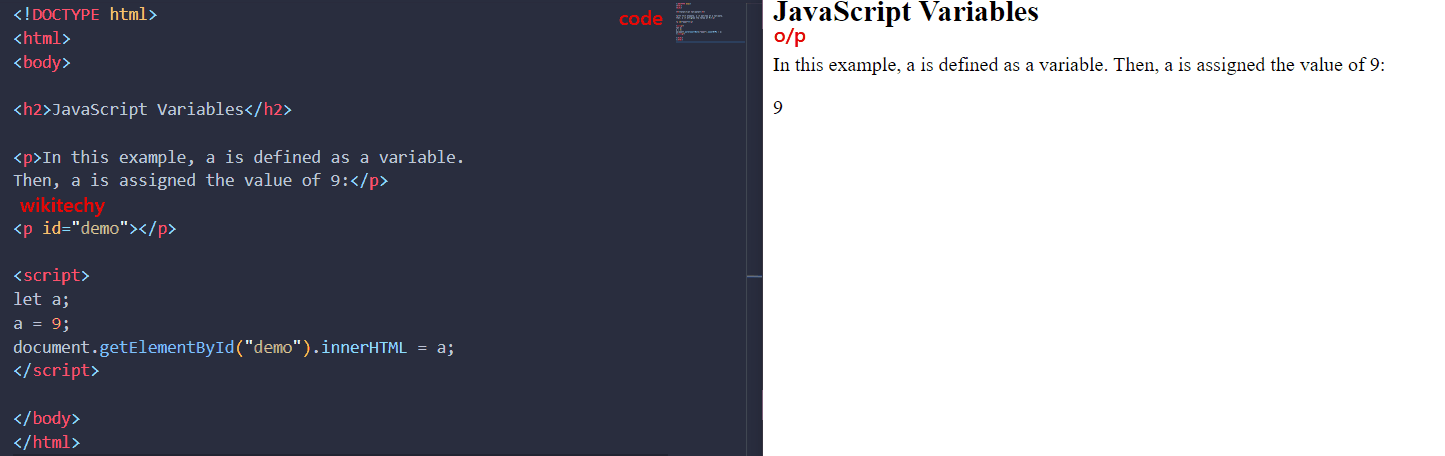Click the closing </body> tag line
The image size is (1445, 456).
47,418
